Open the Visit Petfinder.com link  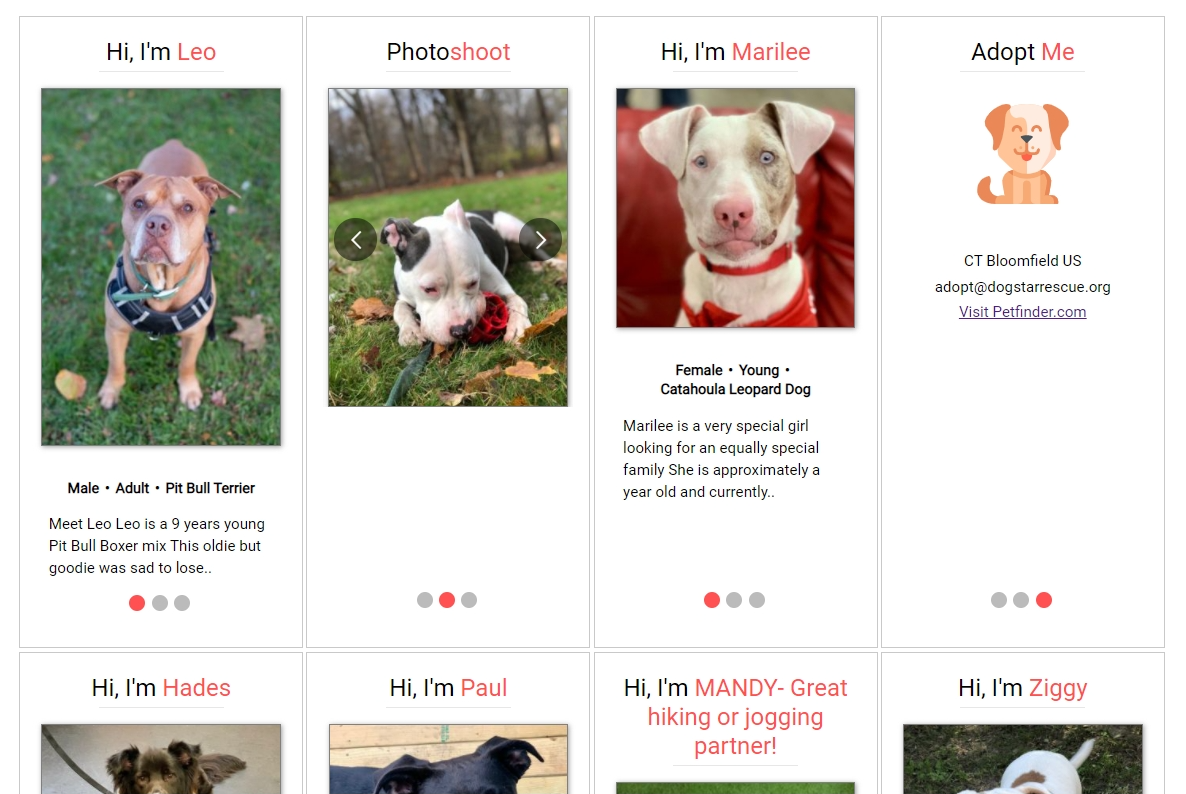pos(1023,312)
